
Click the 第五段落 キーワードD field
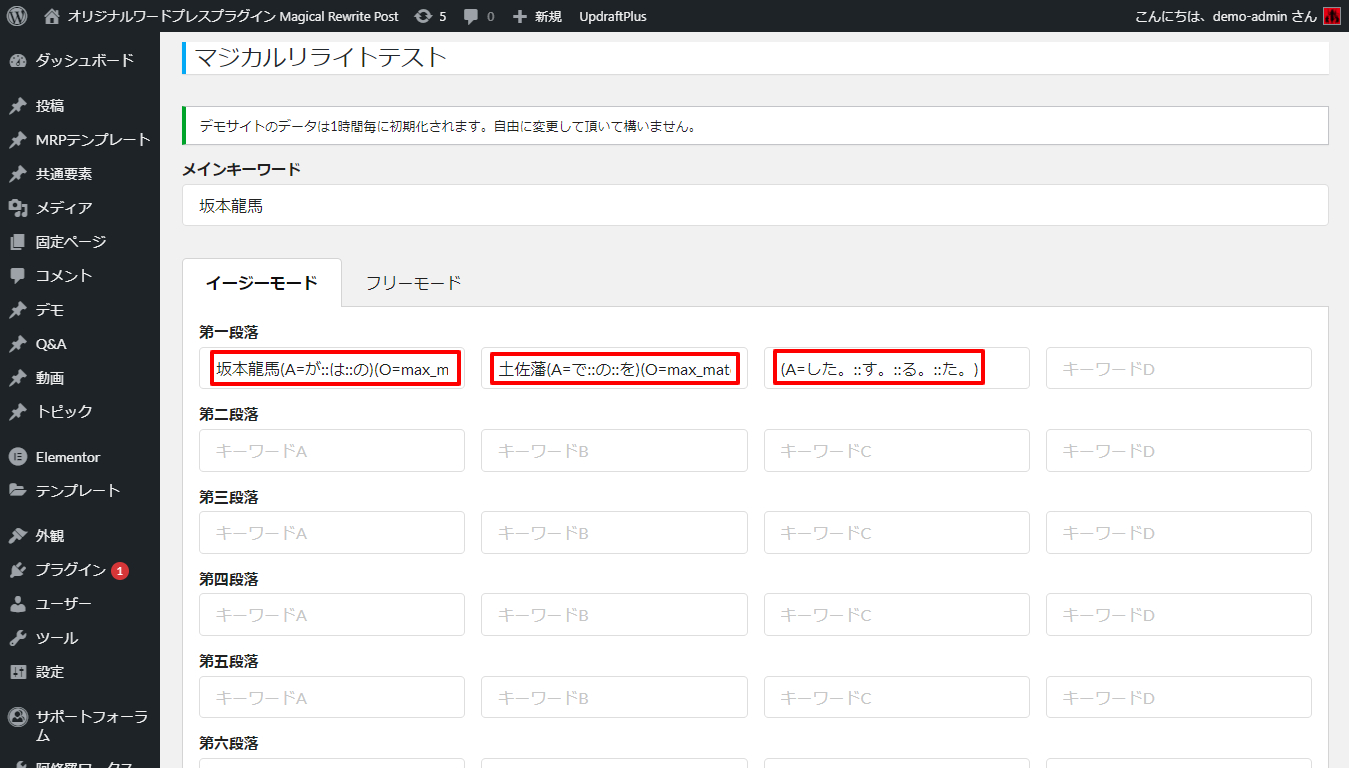(x=1179, y=697)
